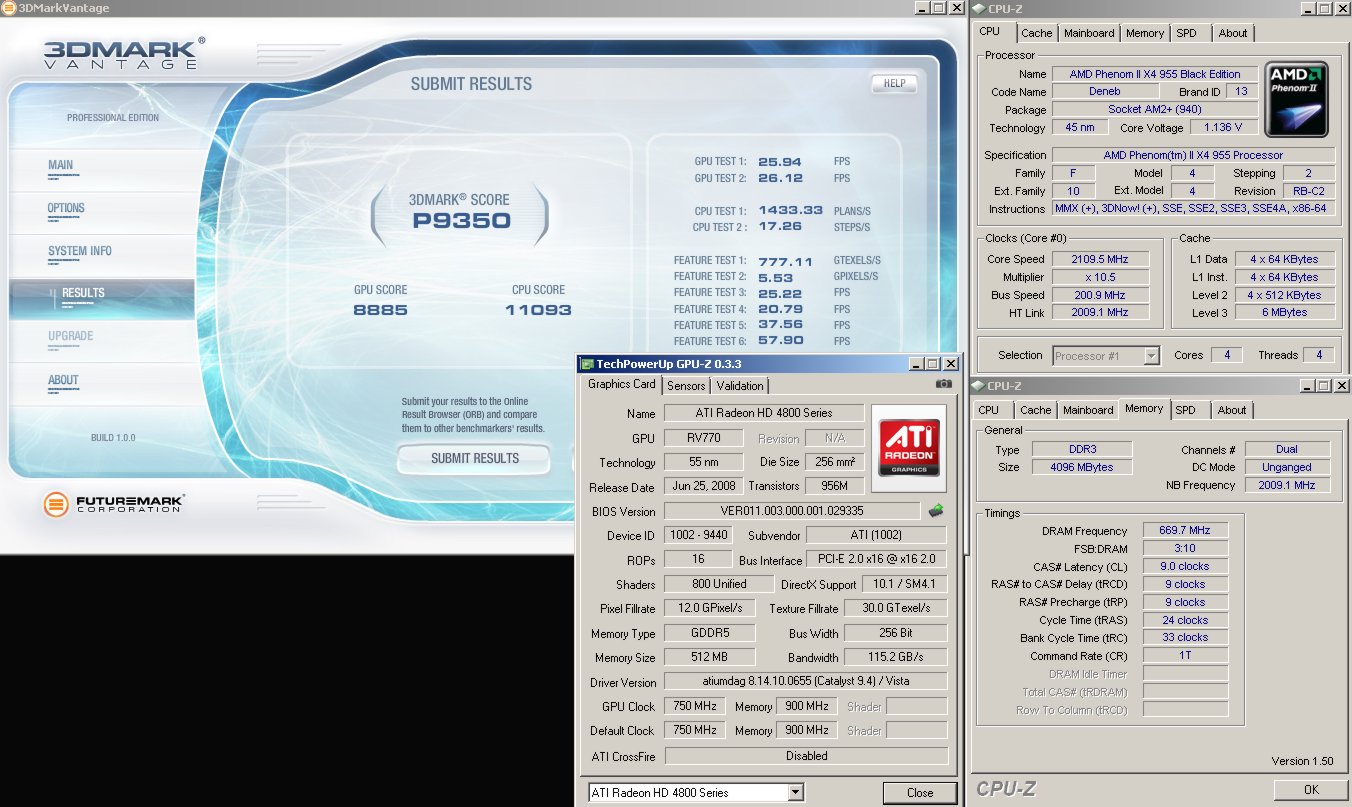Click the Futuremark Corporation logo
Screen dimensions: 1352x807
[x=114, y=503]
